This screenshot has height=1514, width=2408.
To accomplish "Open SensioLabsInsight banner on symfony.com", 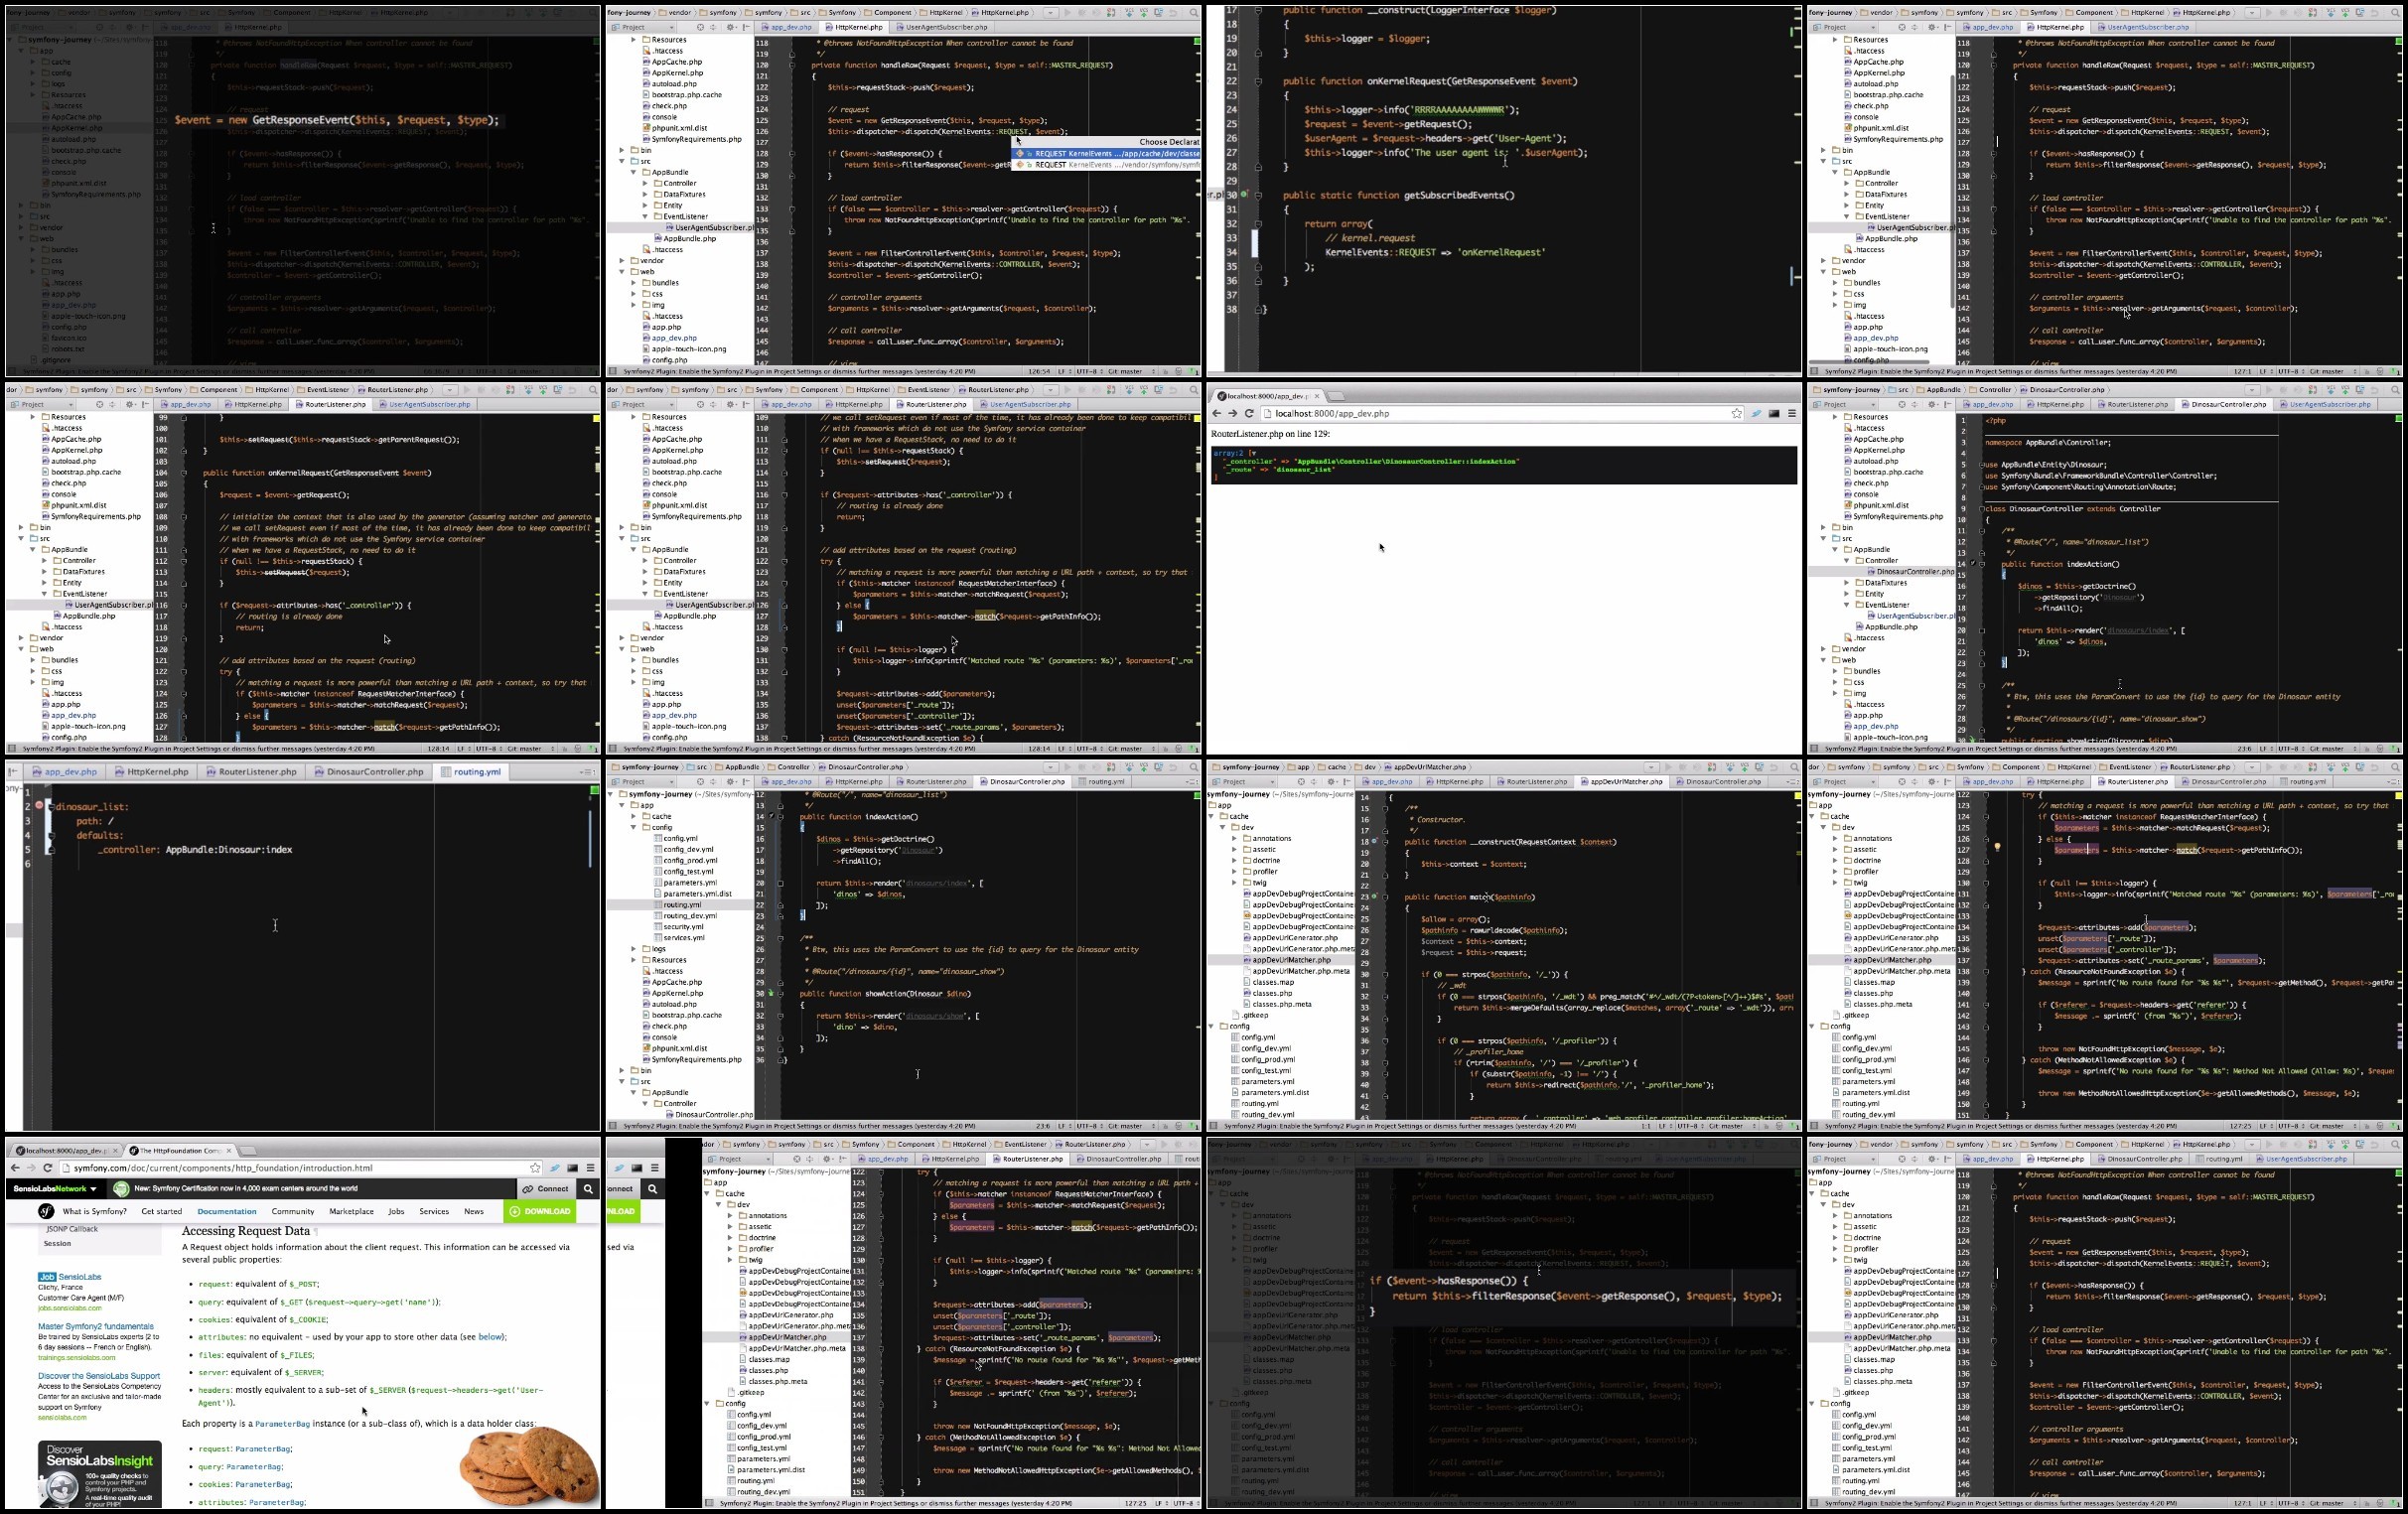I will [x=99, y=1474].
